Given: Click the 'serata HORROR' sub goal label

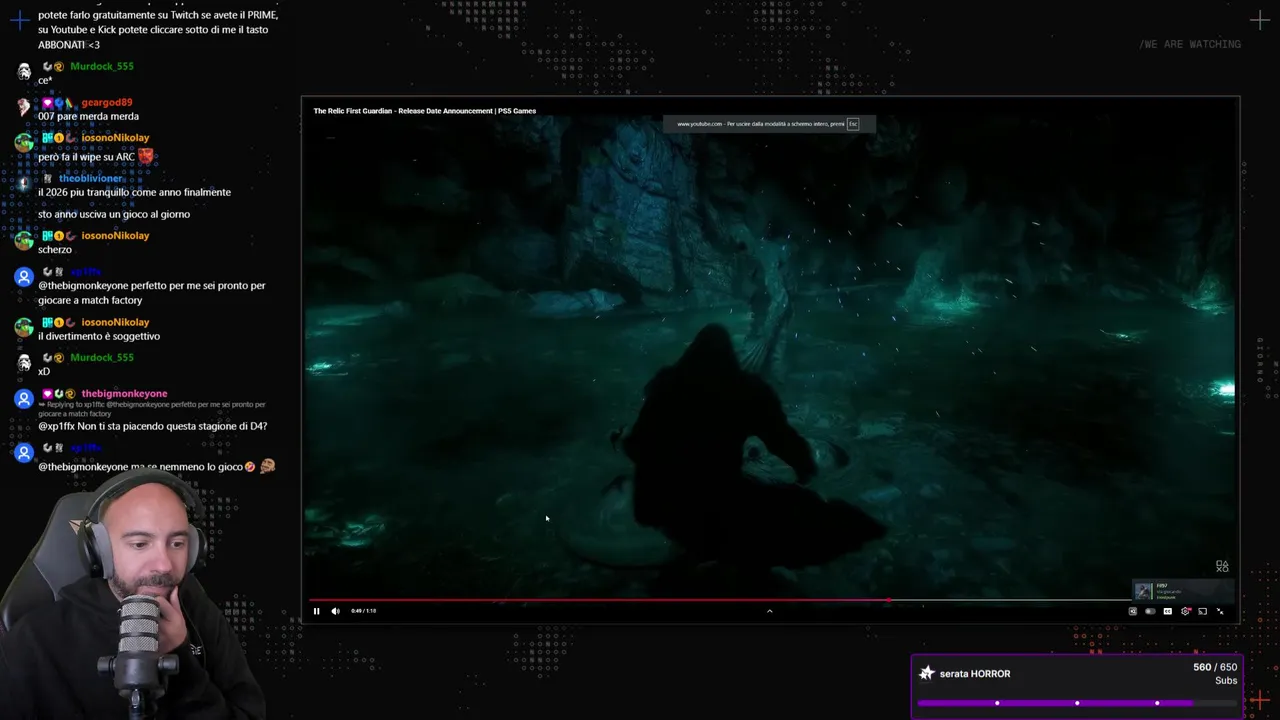Looking at the screenshot, I should click(x=975, y=674).
